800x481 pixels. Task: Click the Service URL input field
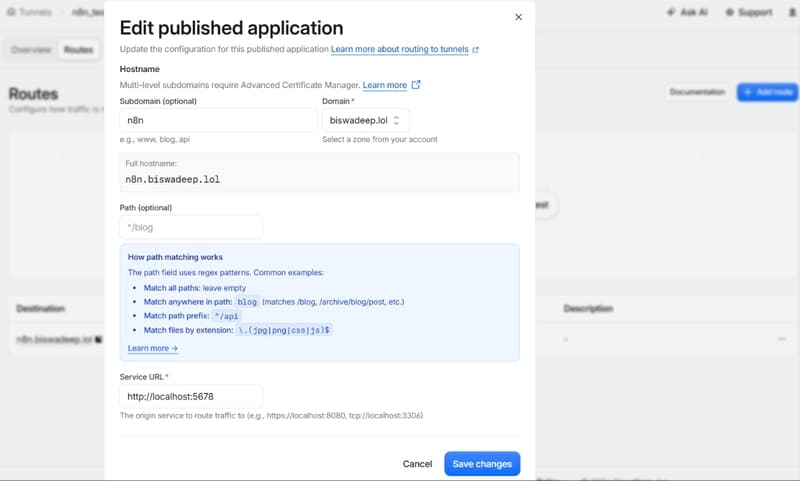[x=191, y=396]
